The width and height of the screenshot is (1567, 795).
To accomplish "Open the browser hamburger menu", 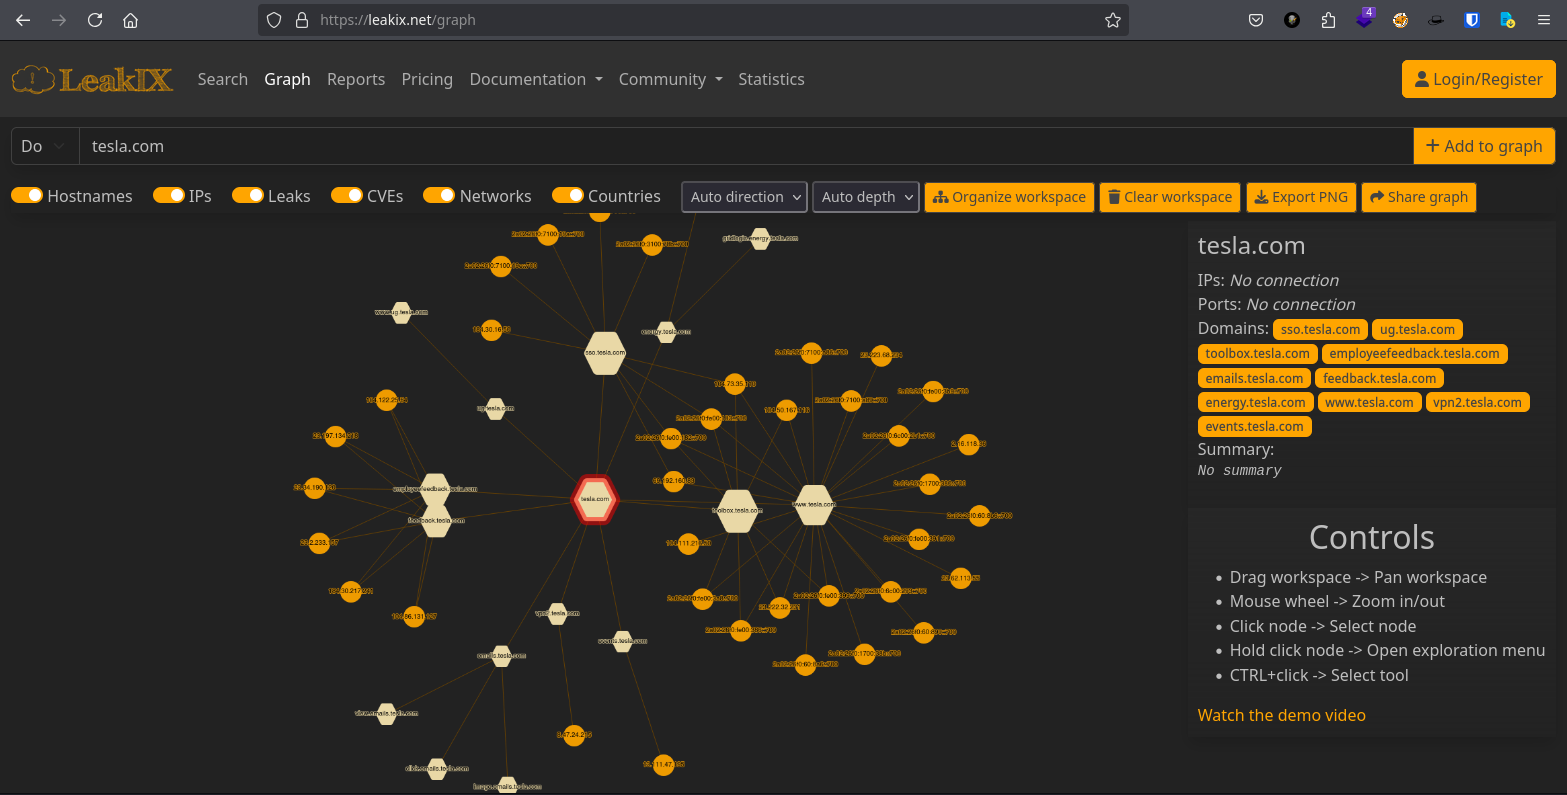I will tap(1544, 20).
